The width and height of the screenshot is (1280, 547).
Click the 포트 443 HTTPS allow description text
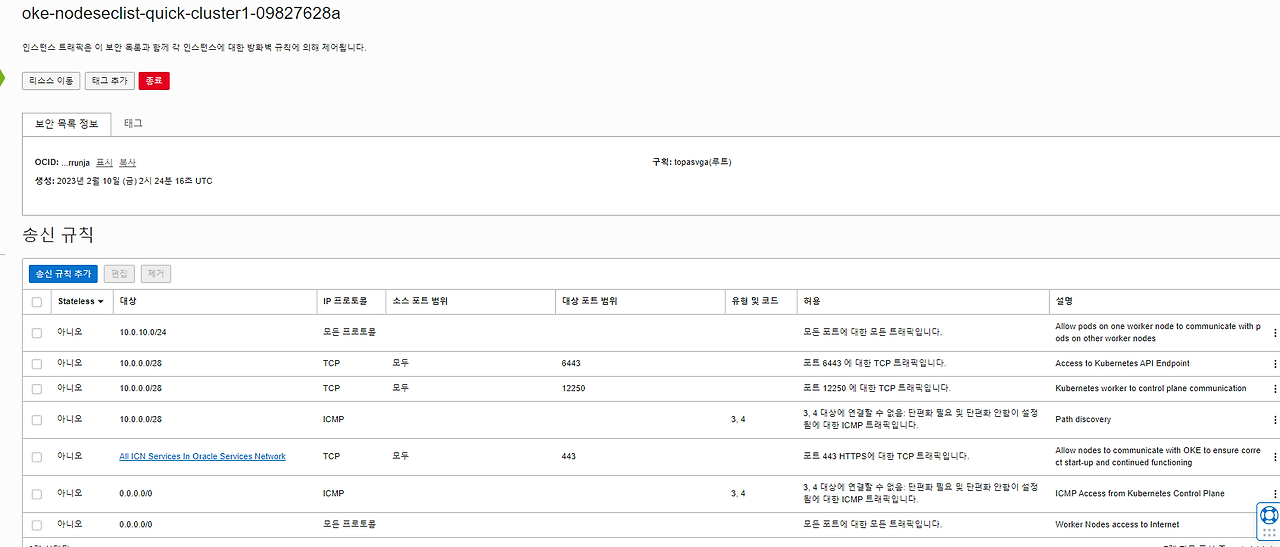[886, 457]
